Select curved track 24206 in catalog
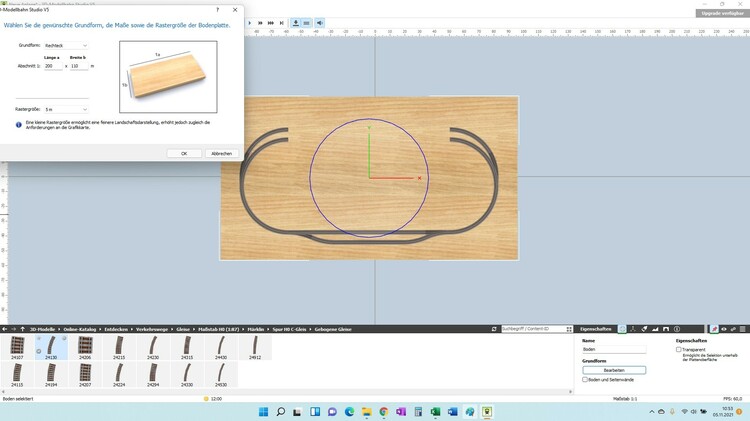 point(85,346)
